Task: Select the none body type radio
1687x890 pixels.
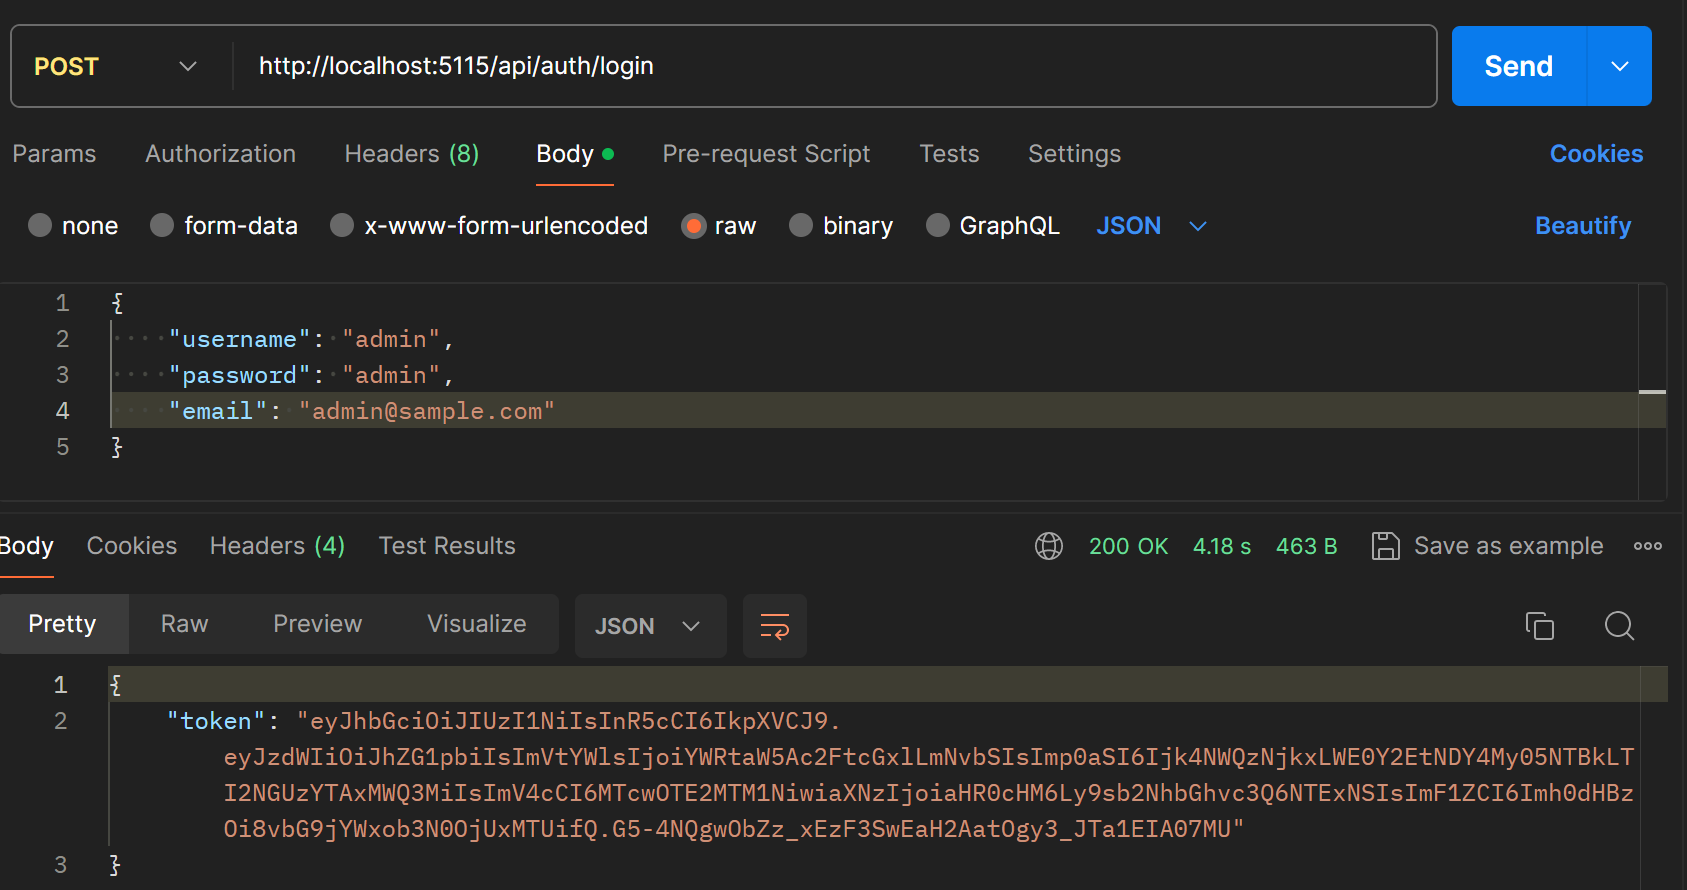Action: pos(40,226)
